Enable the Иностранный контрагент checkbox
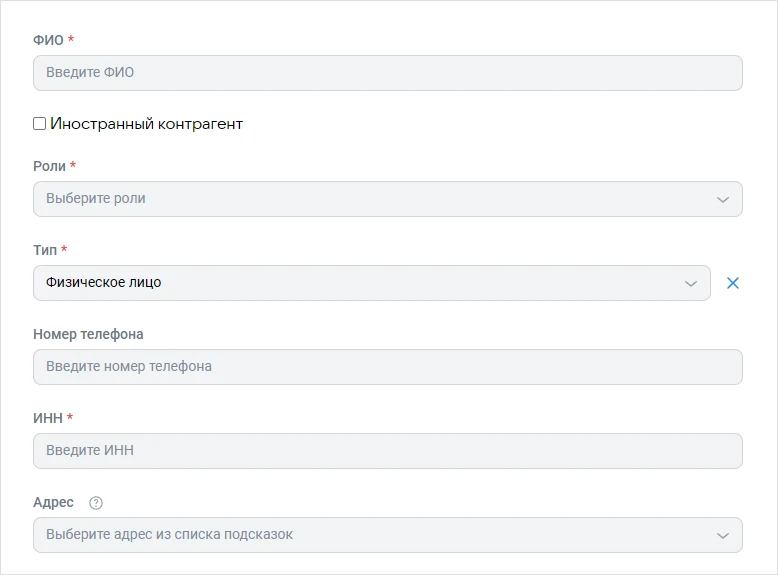 (40, 124)
